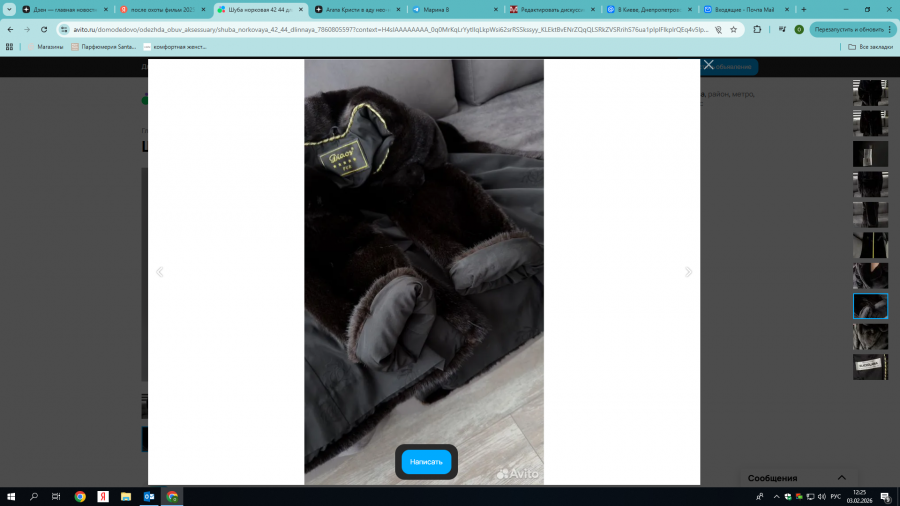Select the first thumbnail in the gallery strip
The width and height of the screenshot is (900, 506).
pos(870,93)
